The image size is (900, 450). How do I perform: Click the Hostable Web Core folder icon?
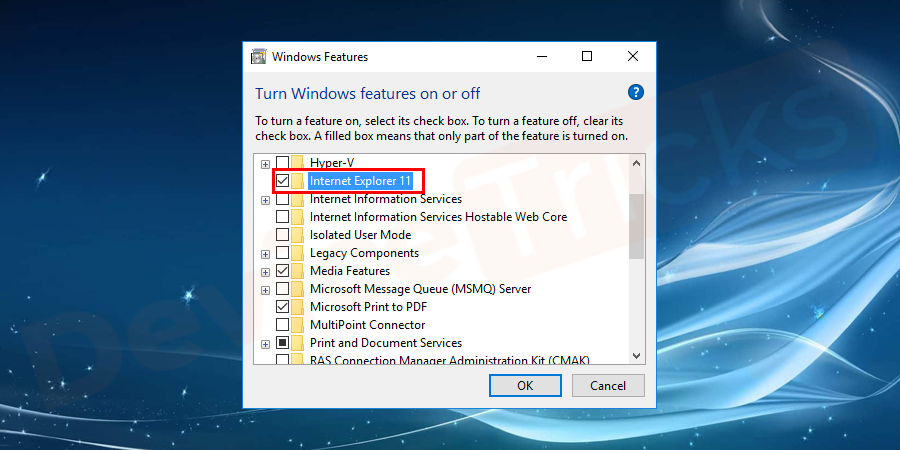(x=297, y=217)
